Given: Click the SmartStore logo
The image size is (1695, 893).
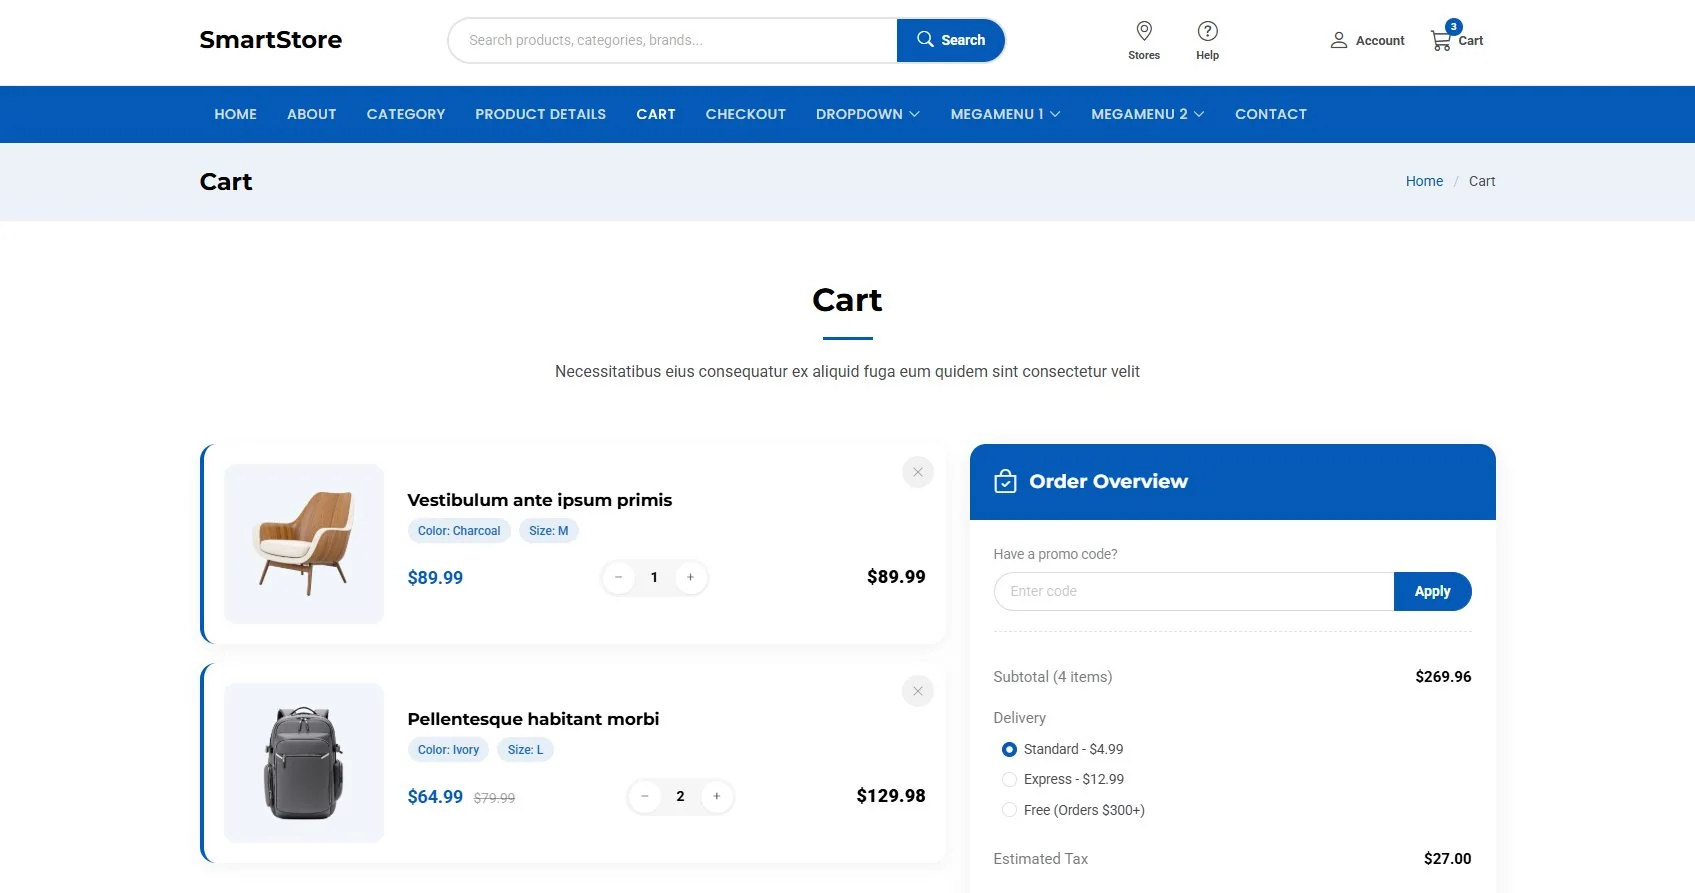Looking at the screenshot, I should coord(271,40).
